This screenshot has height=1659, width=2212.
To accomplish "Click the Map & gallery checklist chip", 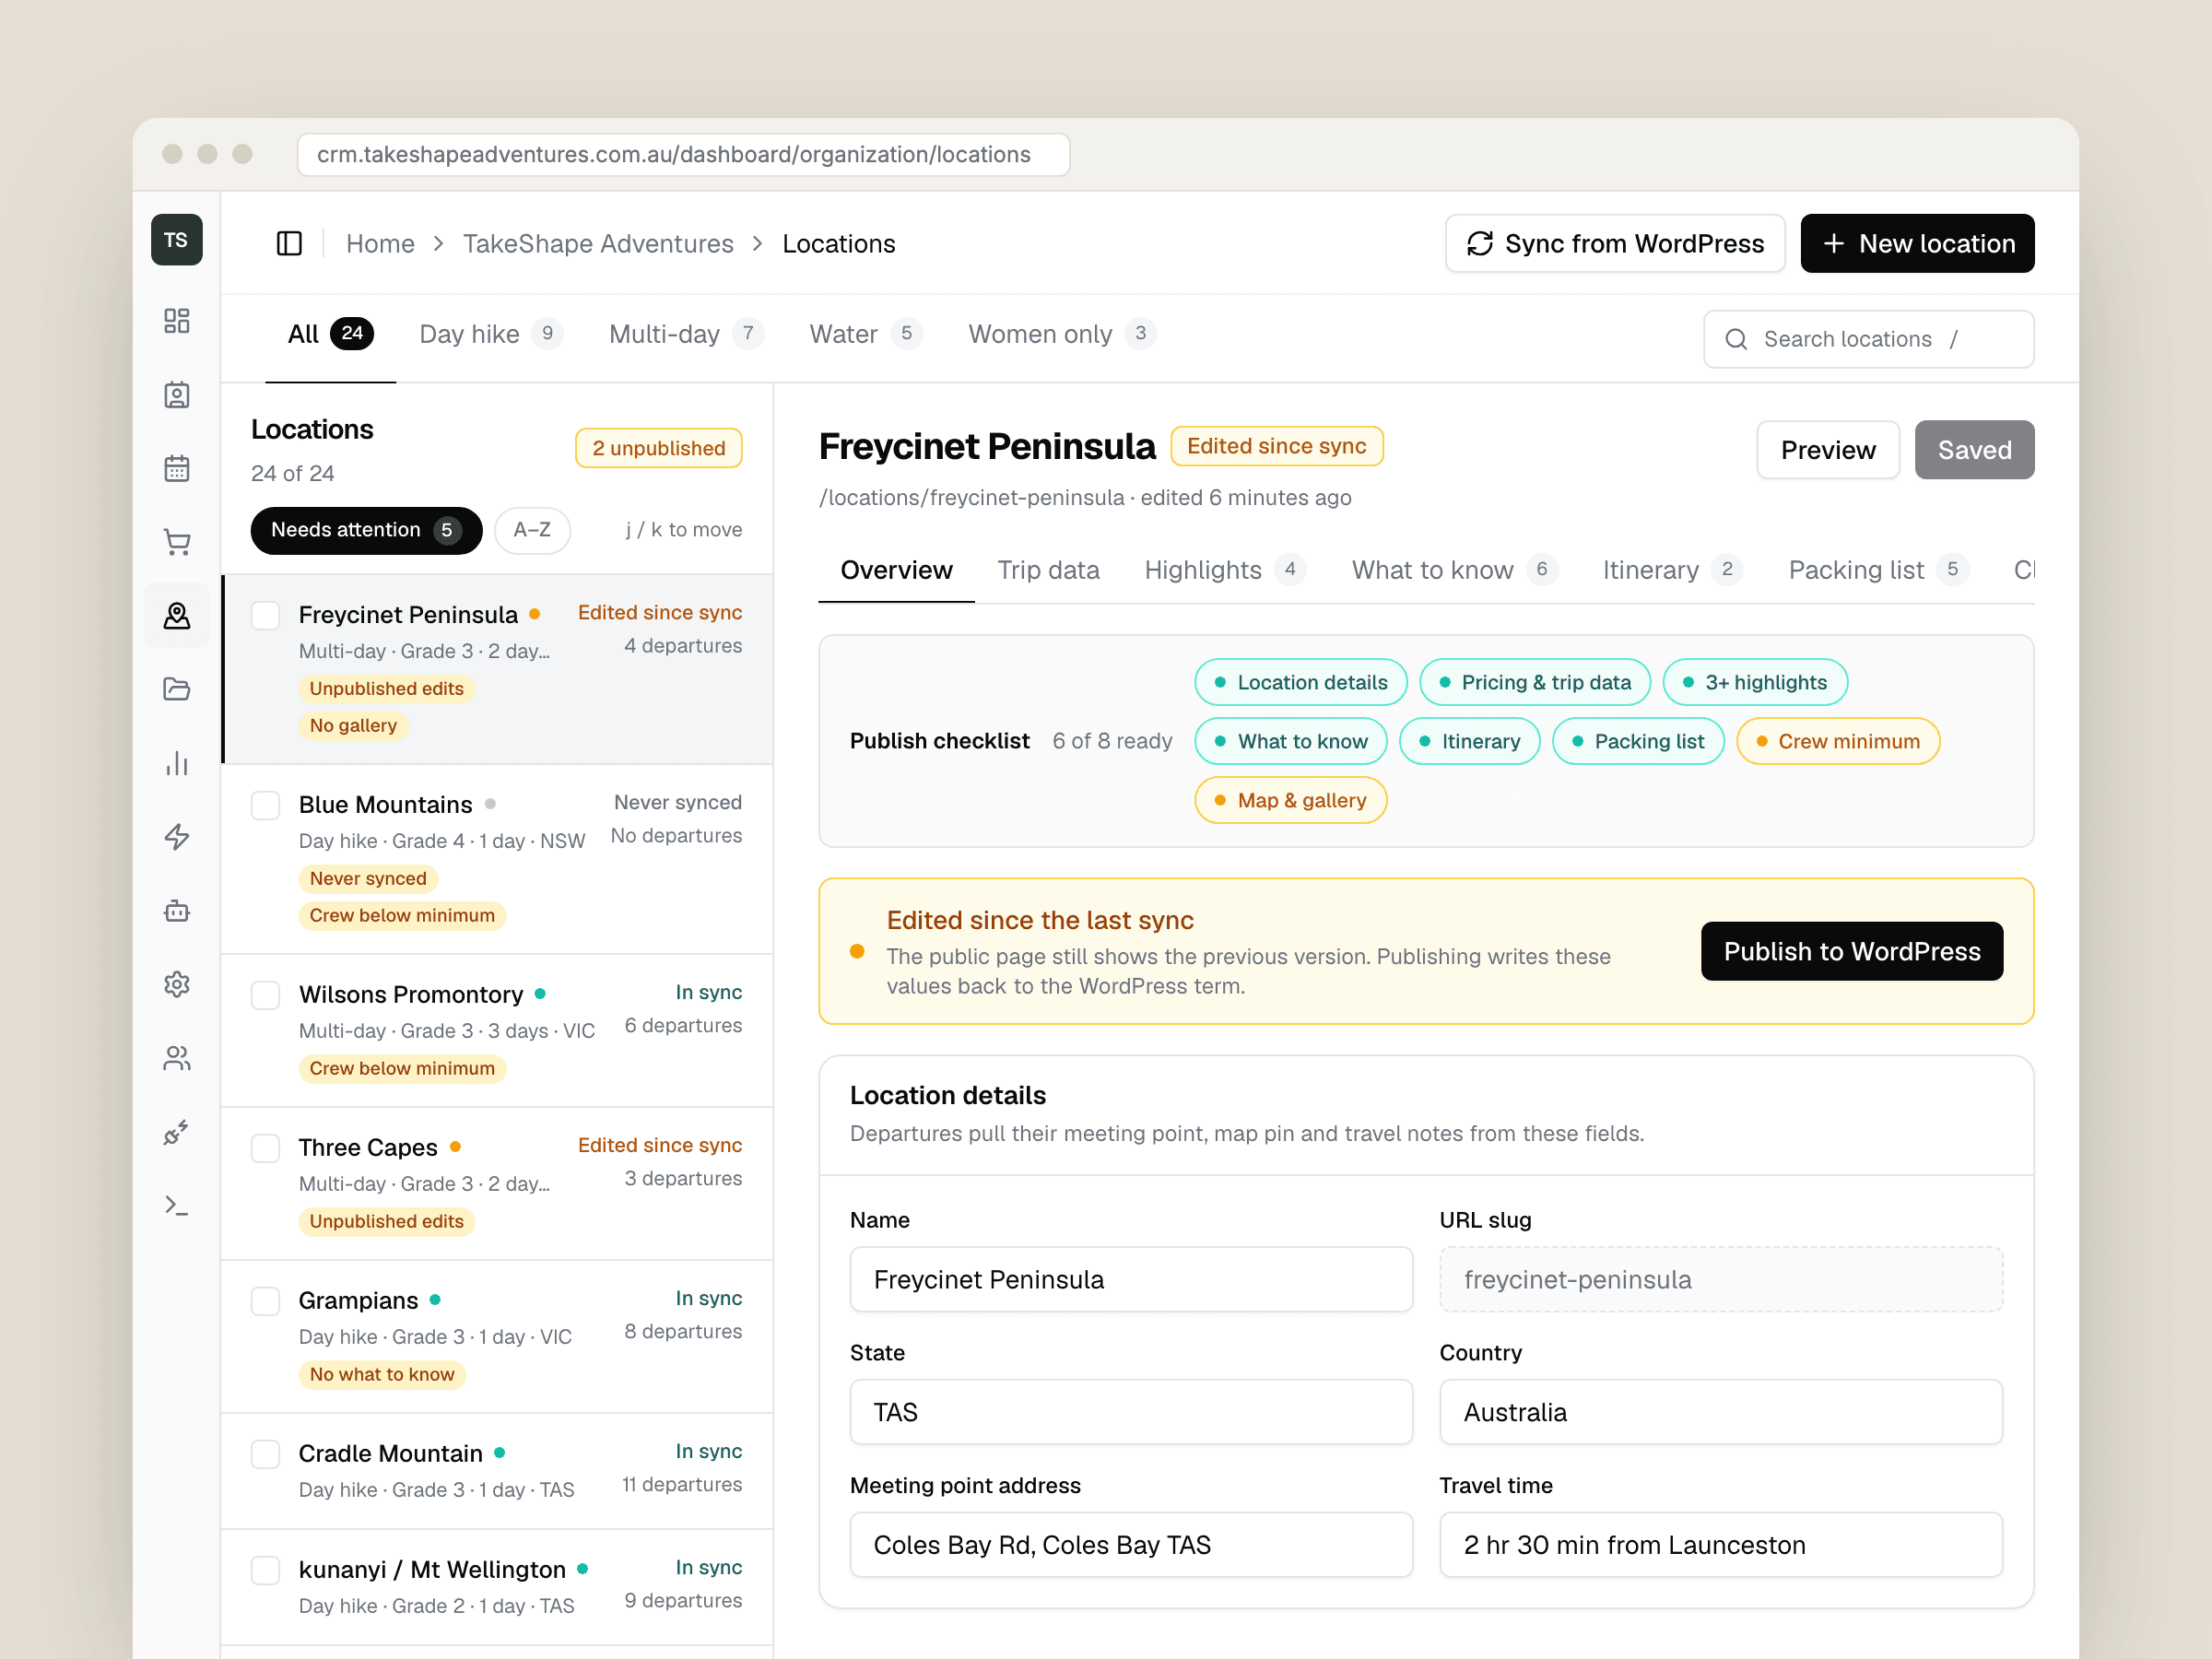I will [x=1291, y=800].
